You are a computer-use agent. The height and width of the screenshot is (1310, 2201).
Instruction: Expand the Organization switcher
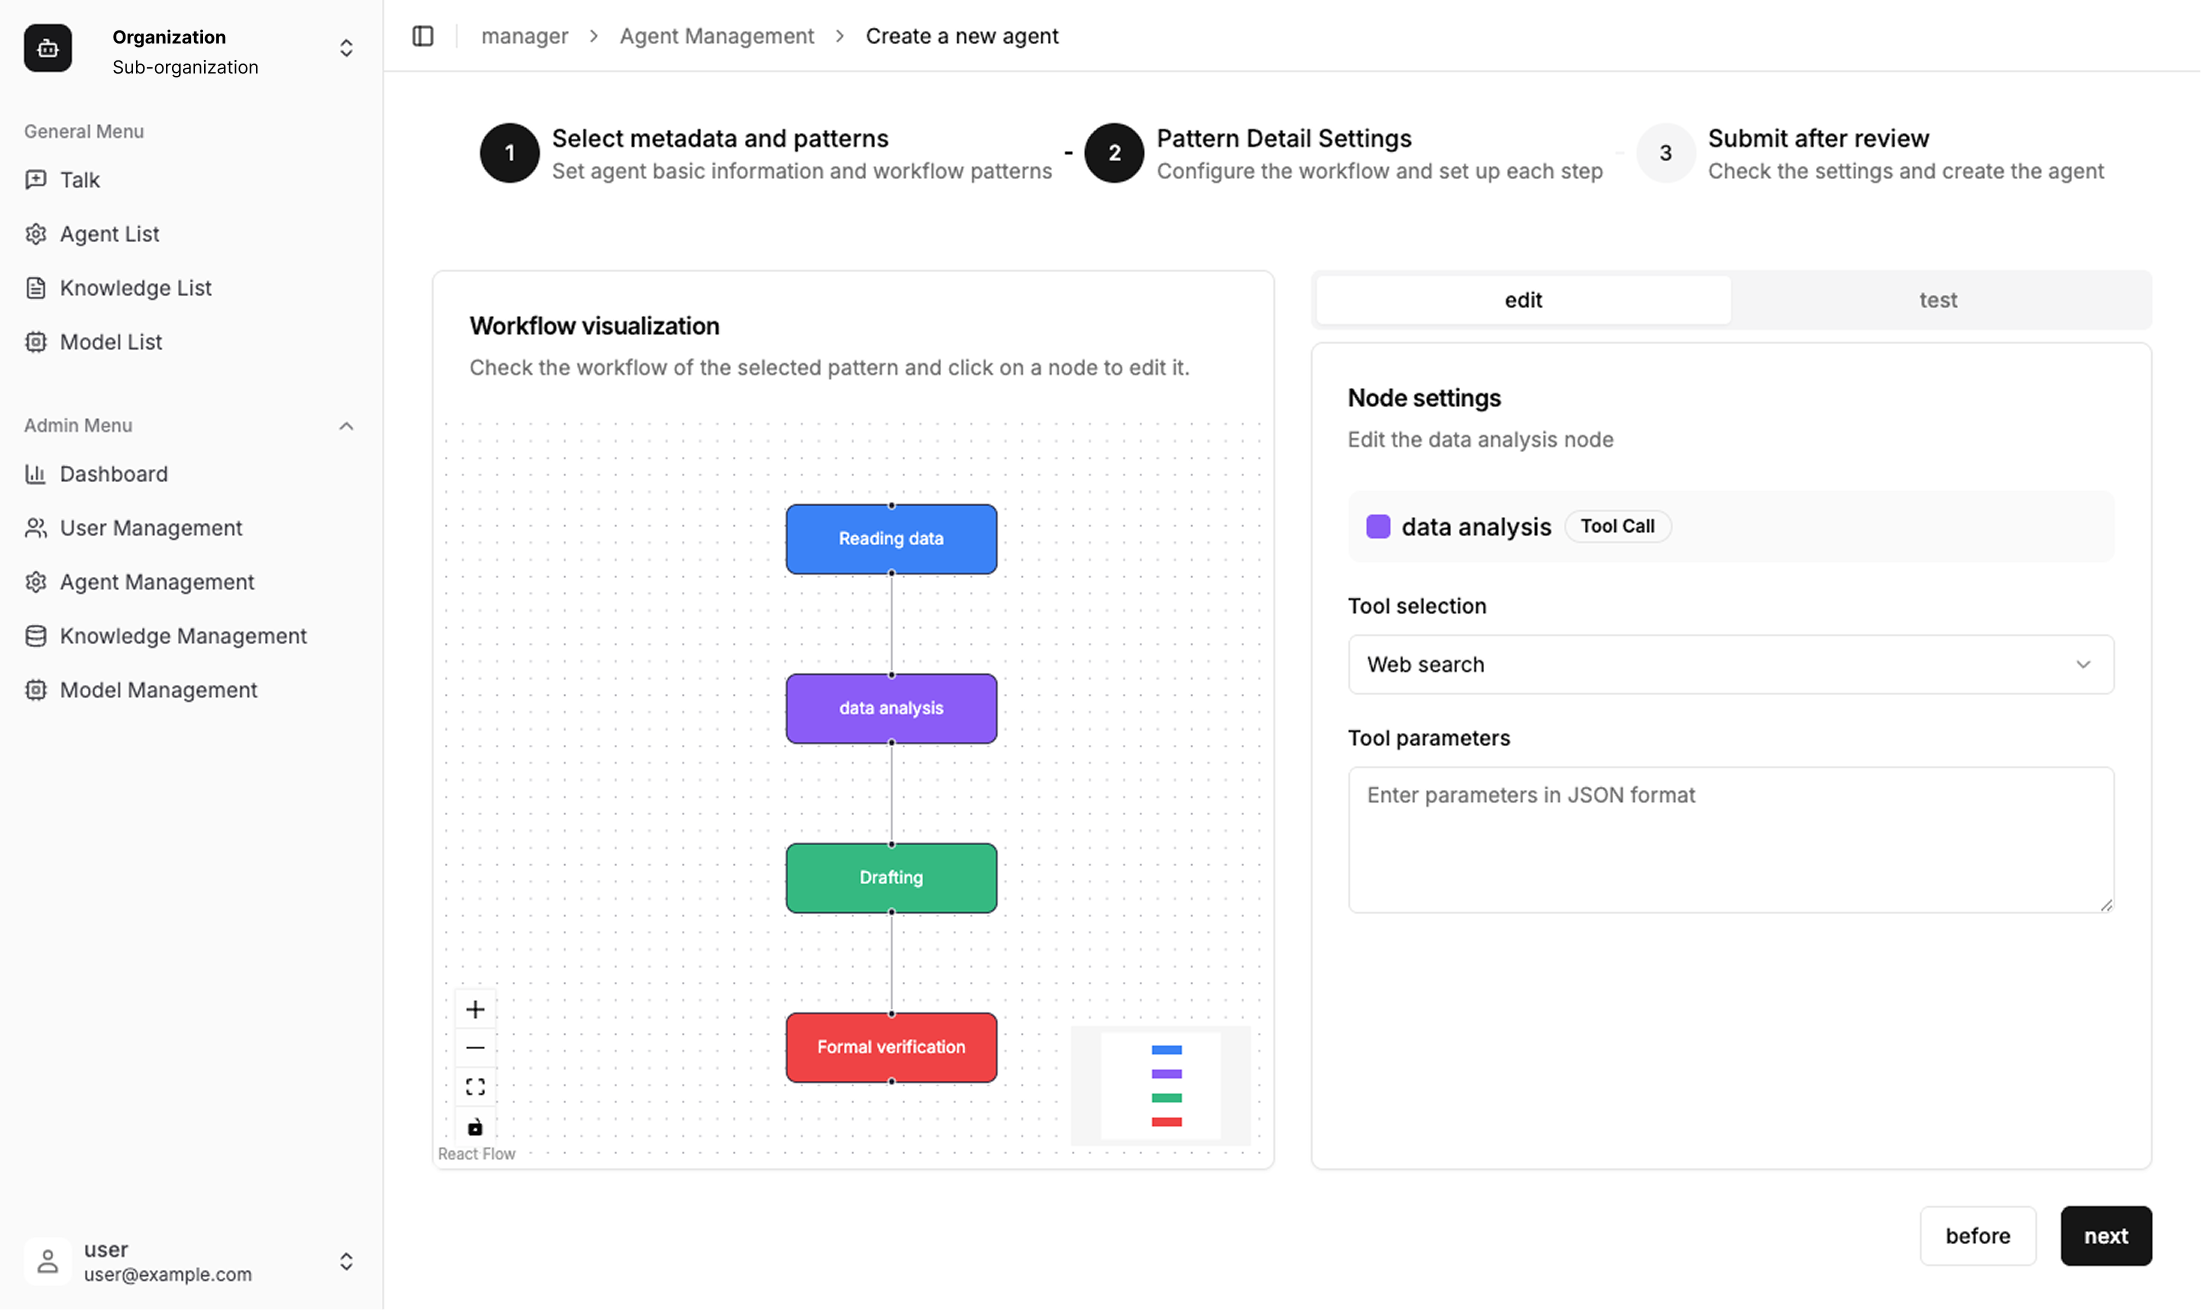pyautogui.click(x=346, y=48)
